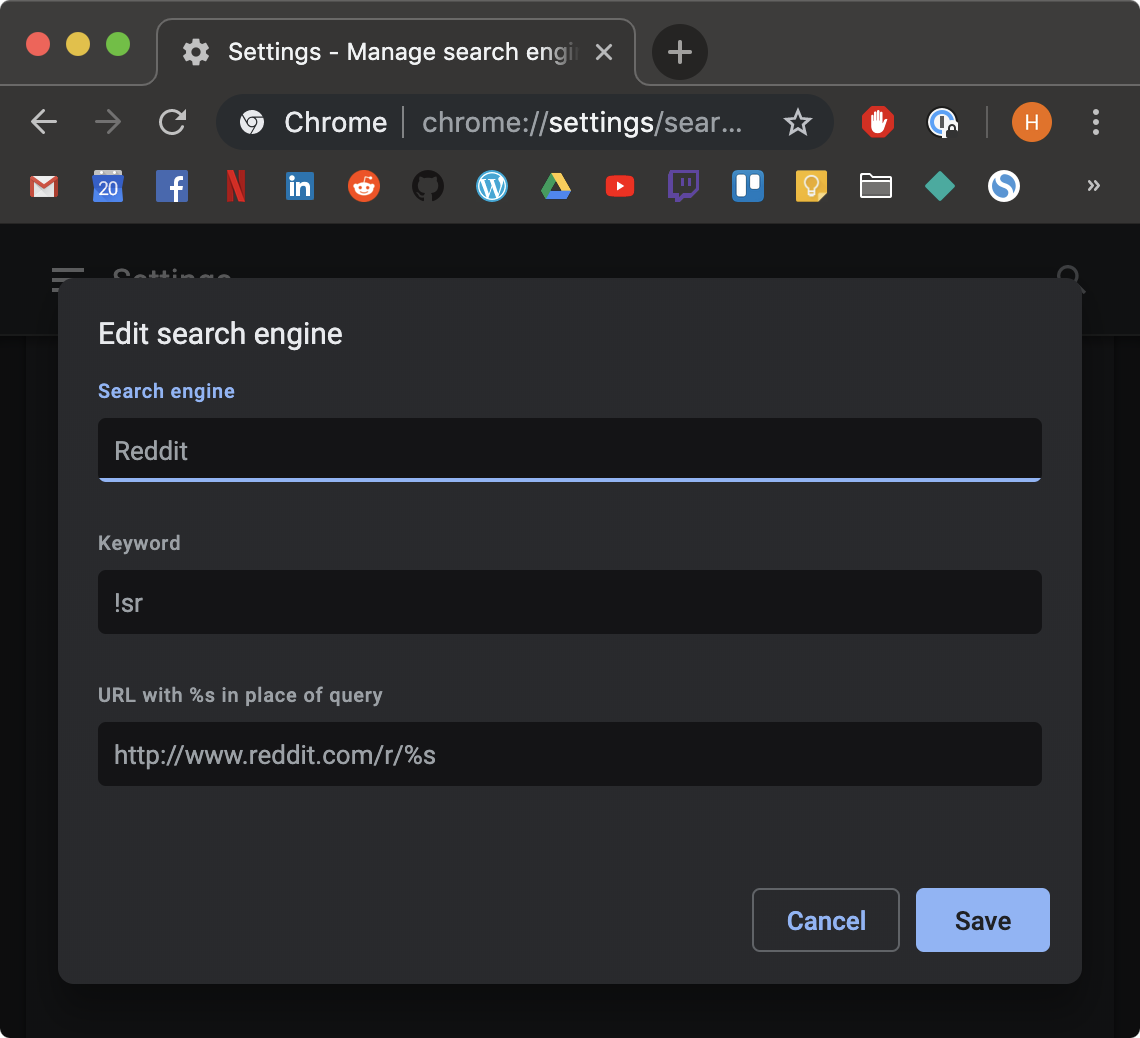Image resolution: width=1140 pixels, height=1038 pixels.
Task: Open the red hand ad blocker extension
Action: (x=878, y=122)
